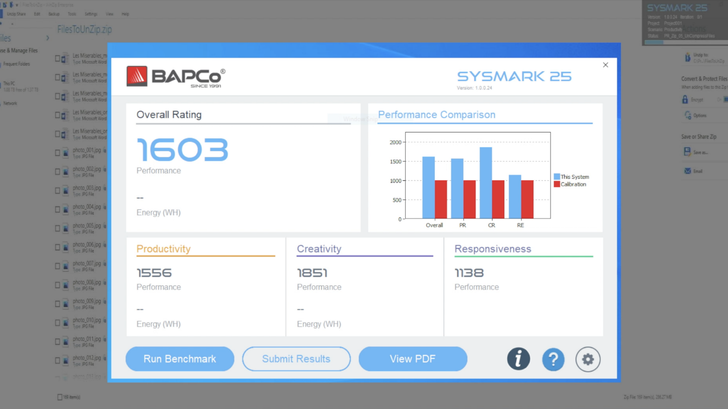Close the SYSmark 25 results dialog

(x=605, y=65)
